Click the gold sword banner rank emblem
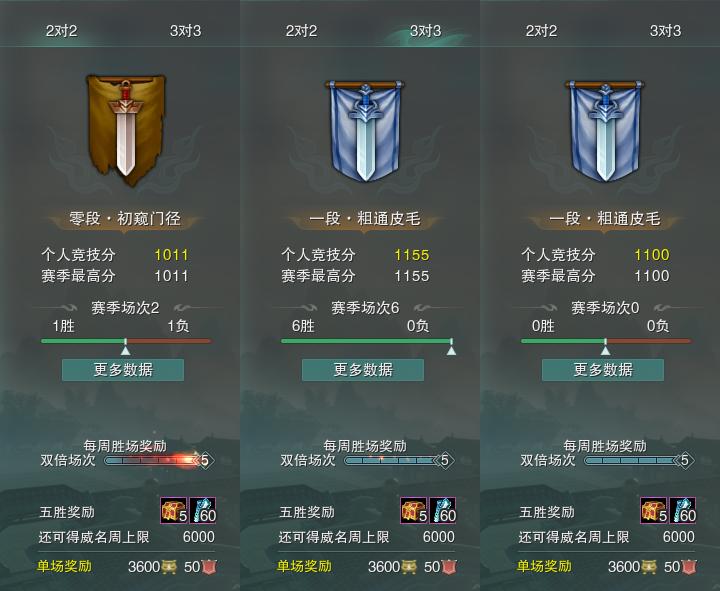Viewport: 720px width, 591px height. (x=126, y=130)
